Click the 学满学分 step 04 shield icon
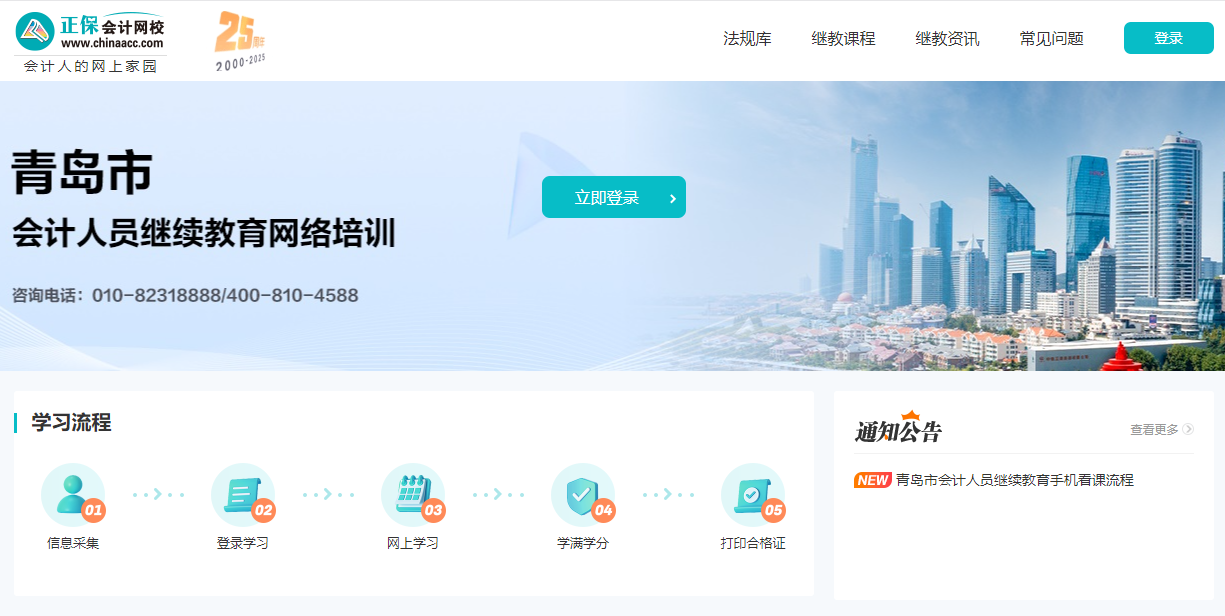The image size is (1225, 616). [583, 494]
